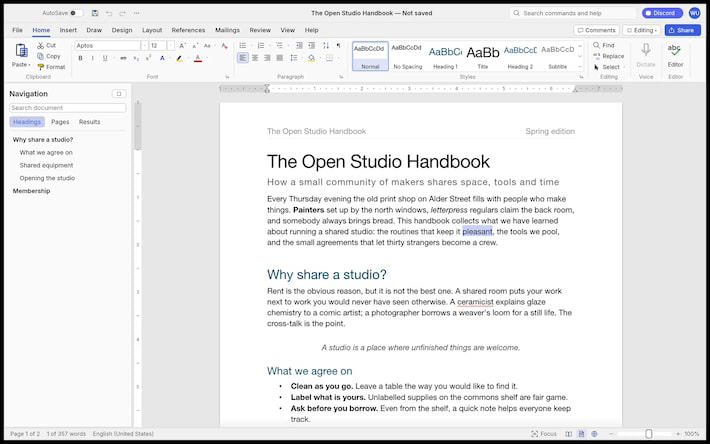Pick the red font color button
The height and width of the screenshot is (444, 710).
coord(197,58)
